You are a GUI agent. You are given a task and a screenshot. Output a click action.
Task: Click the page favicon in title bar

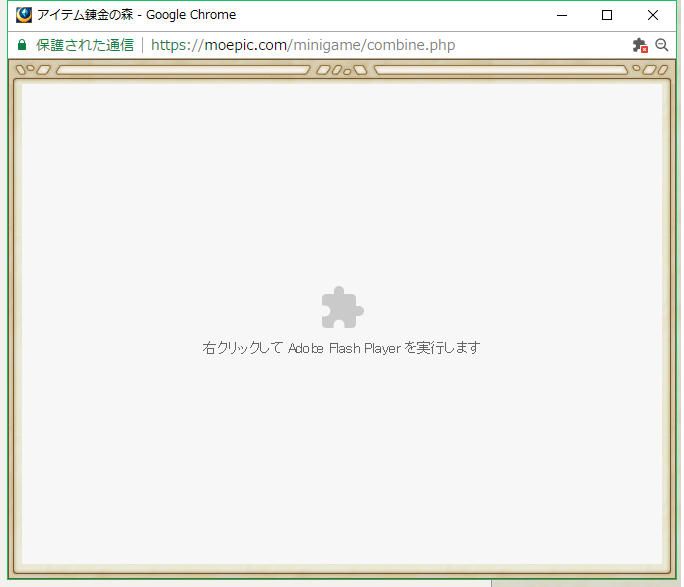tap(24, 15)
